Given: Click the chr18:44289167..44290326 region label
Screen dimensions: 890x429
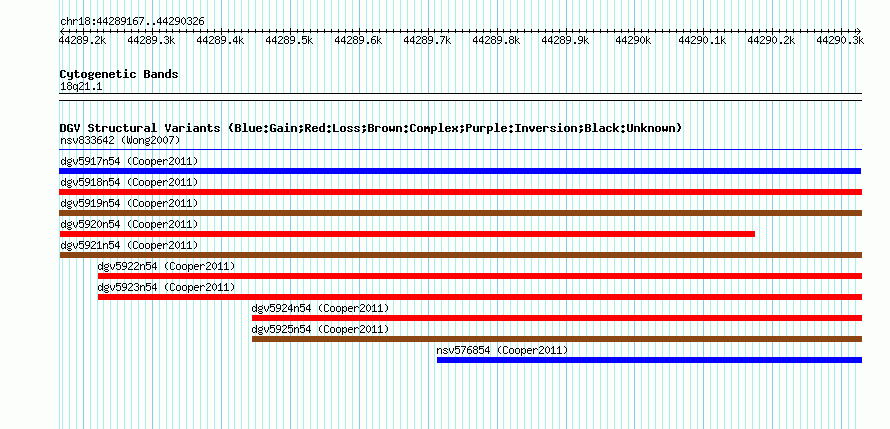Looking at the screenshot, I should (x=132, y=22).
